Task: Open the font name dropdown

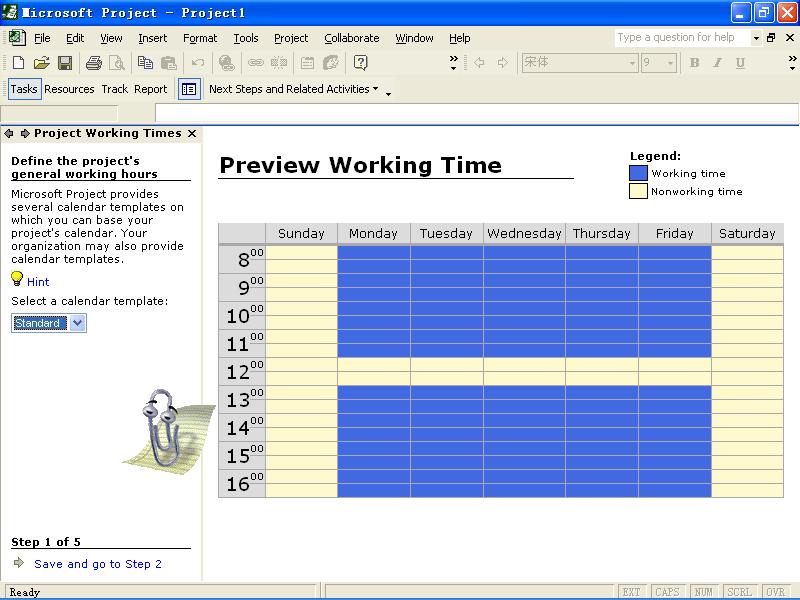Action: click(x=632, y=63)
